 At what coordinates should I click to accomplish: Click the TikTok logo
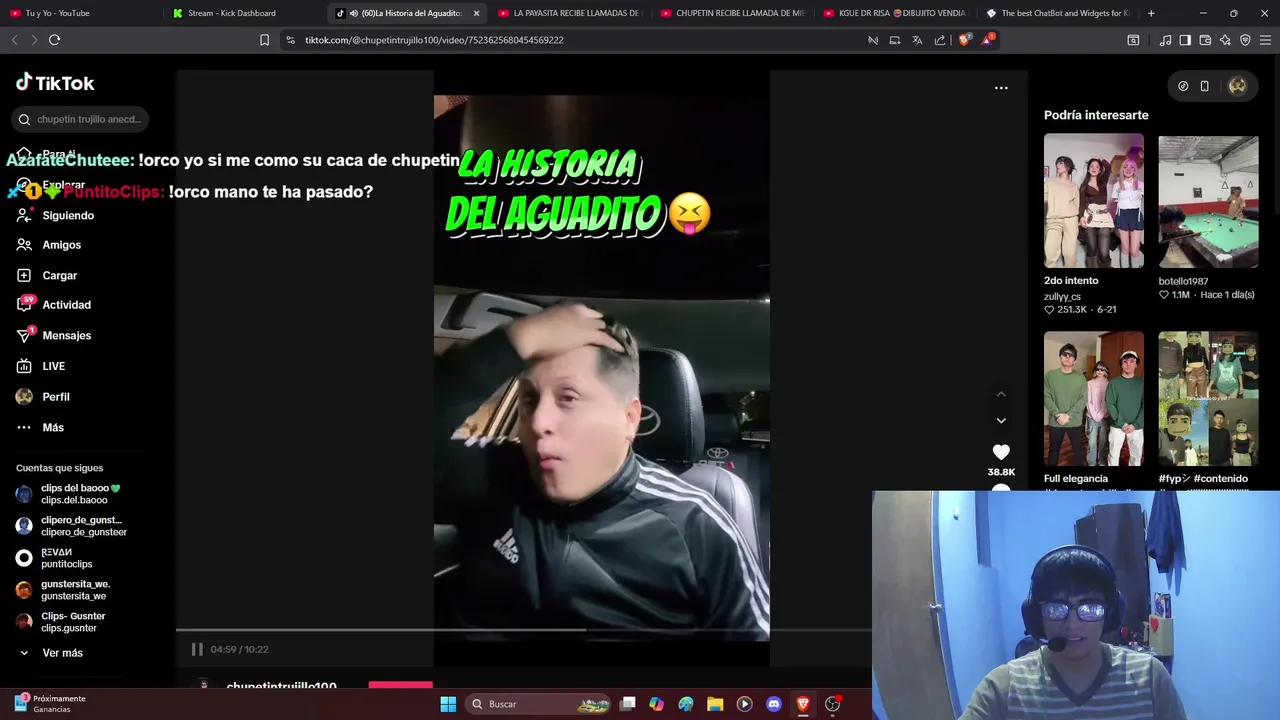pyautogui.click(x=55, y=83)
